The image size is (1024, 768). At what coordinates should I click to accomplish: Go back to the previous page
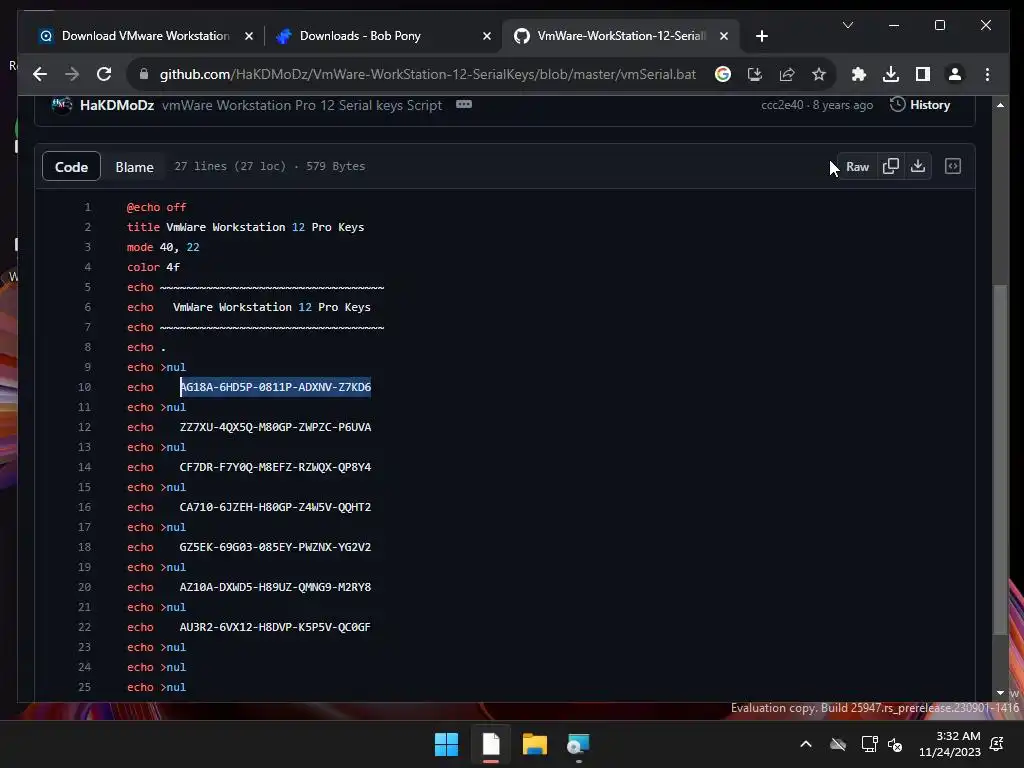point(40,74)
